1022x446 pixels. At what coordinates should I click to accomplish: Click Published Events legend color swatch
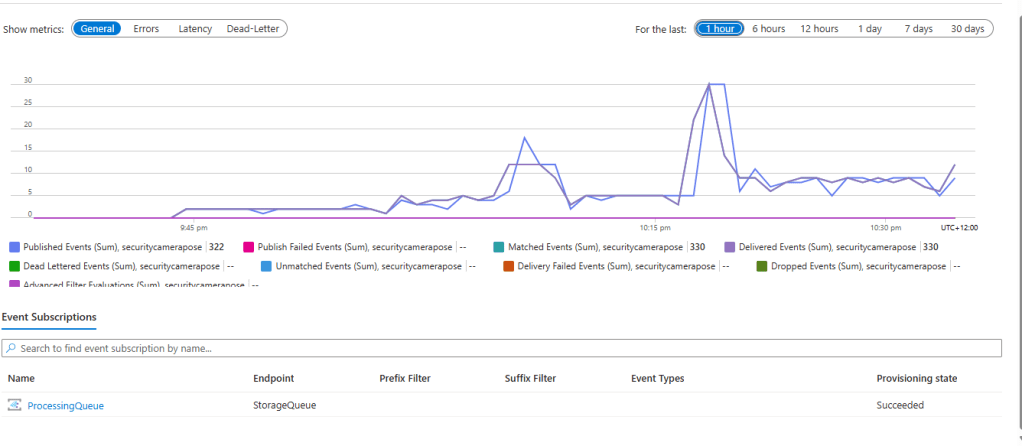[x=14, y=246]
